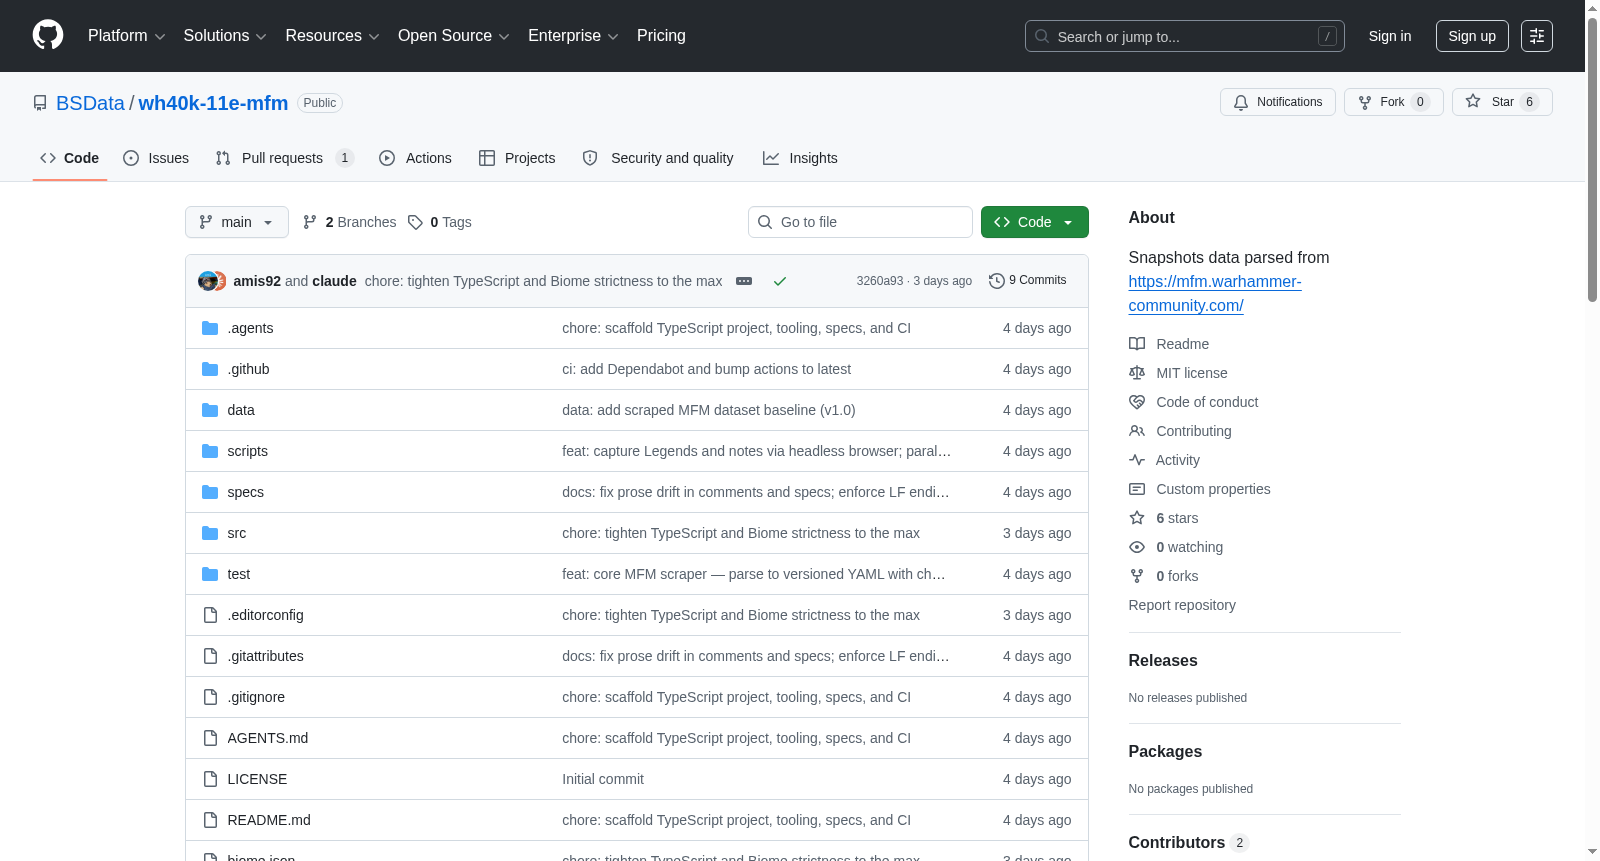Click 'ci: add Dependabot and bump actions' message
Screen dimensions: 1600x861
coord(707,369)
